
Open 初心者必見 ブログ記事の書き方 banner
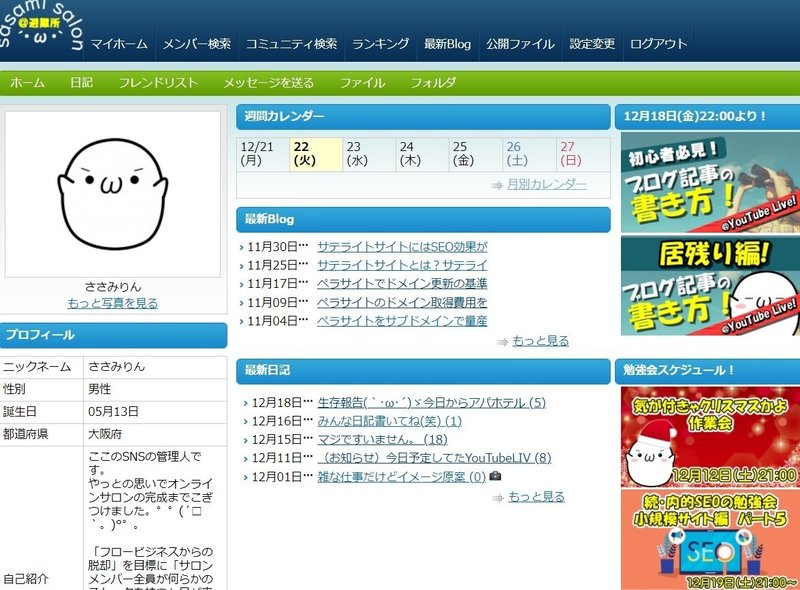click(710, 183)
